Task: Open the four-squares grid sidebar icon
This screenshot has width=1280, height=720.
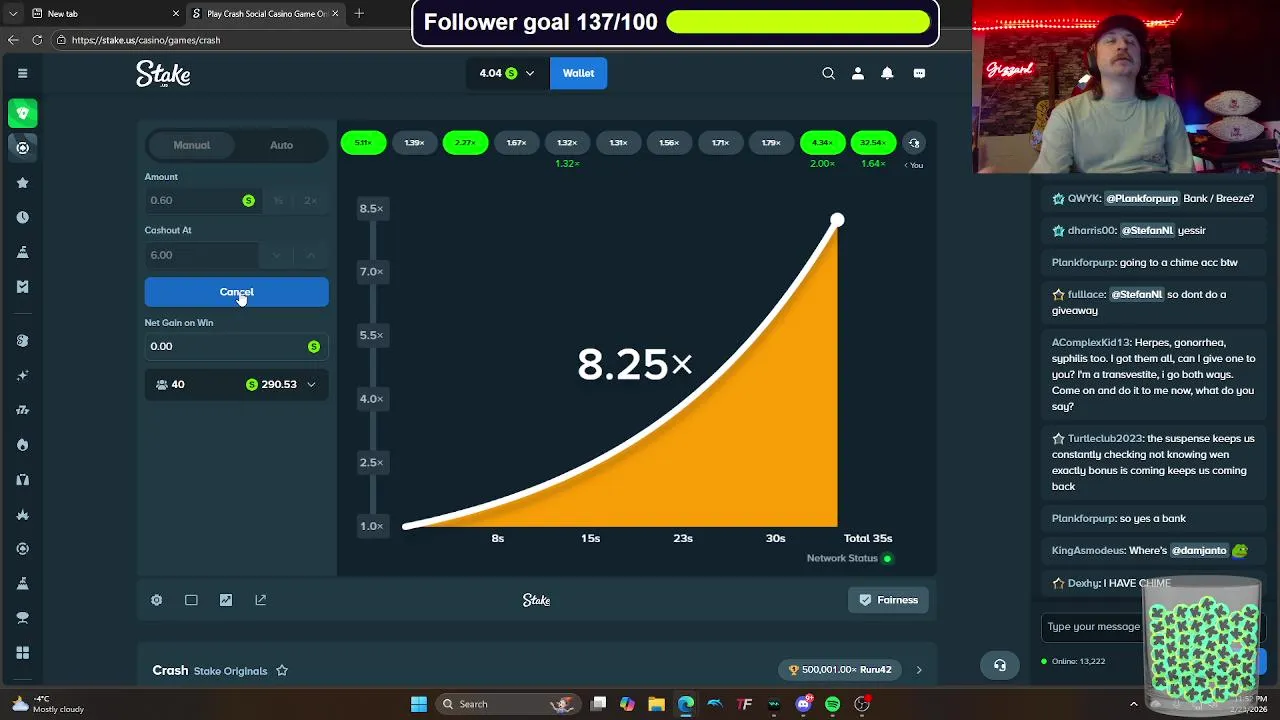Action: 22,652
